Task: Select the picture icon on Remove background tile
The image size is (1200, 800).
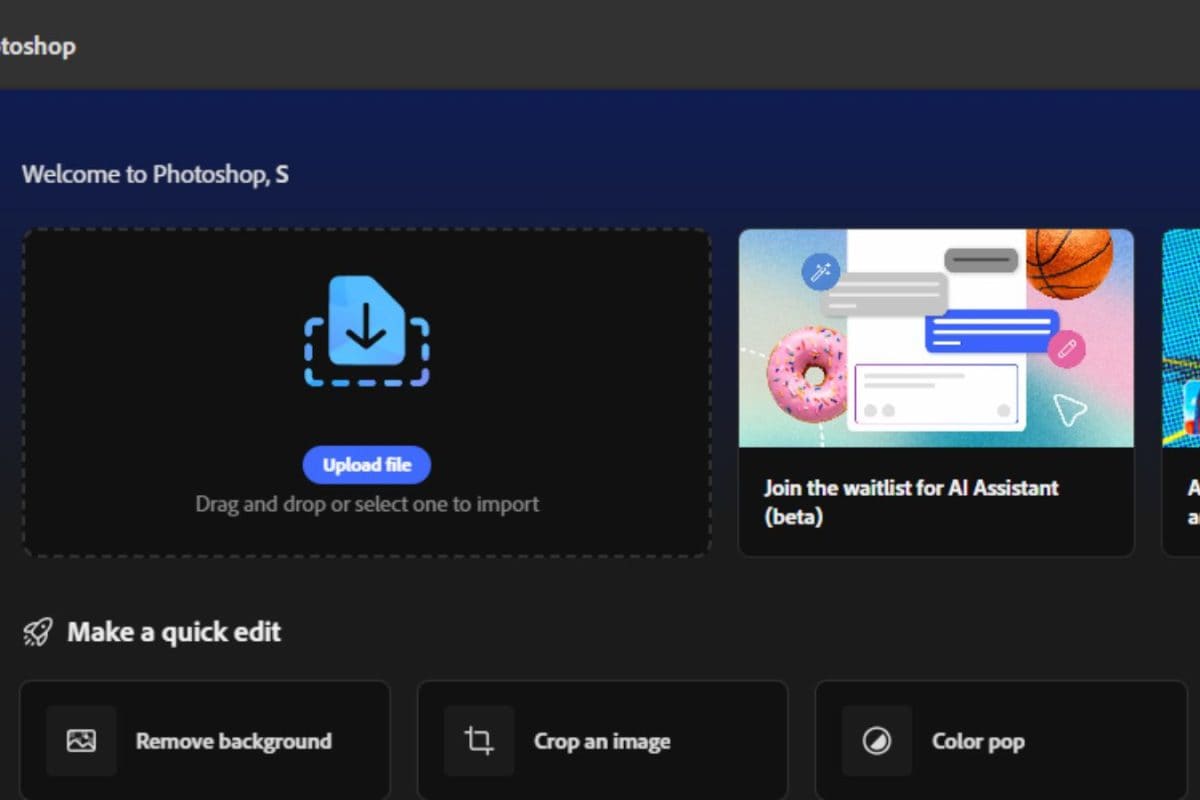Action: click(80, 741)
